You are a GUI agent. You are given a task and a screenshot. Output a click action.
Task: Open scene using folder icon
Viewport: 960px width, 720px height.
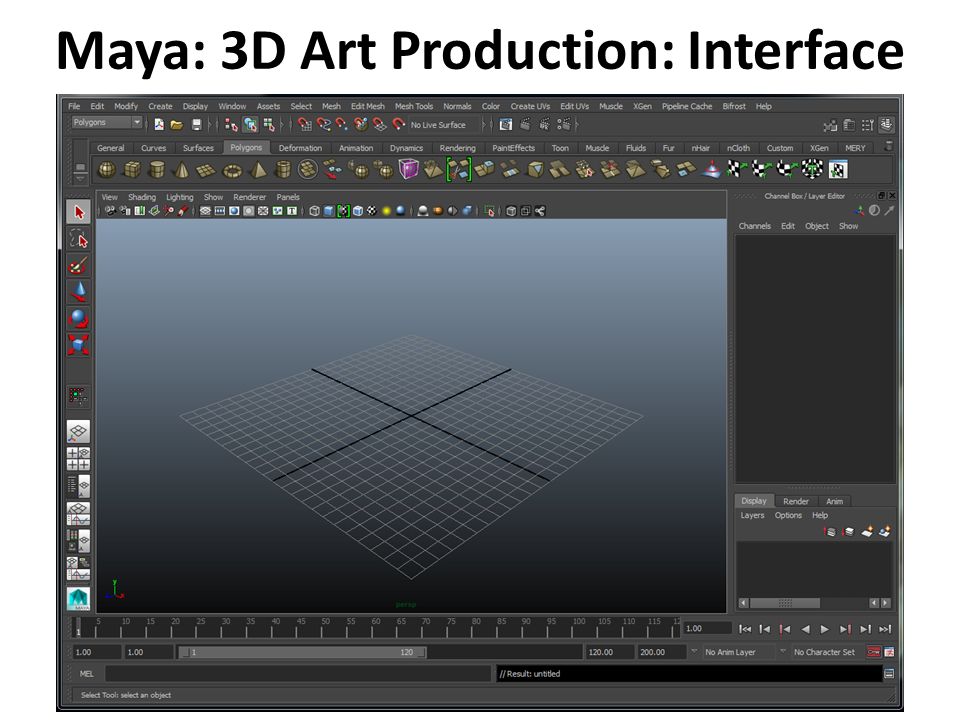[177, 125]
